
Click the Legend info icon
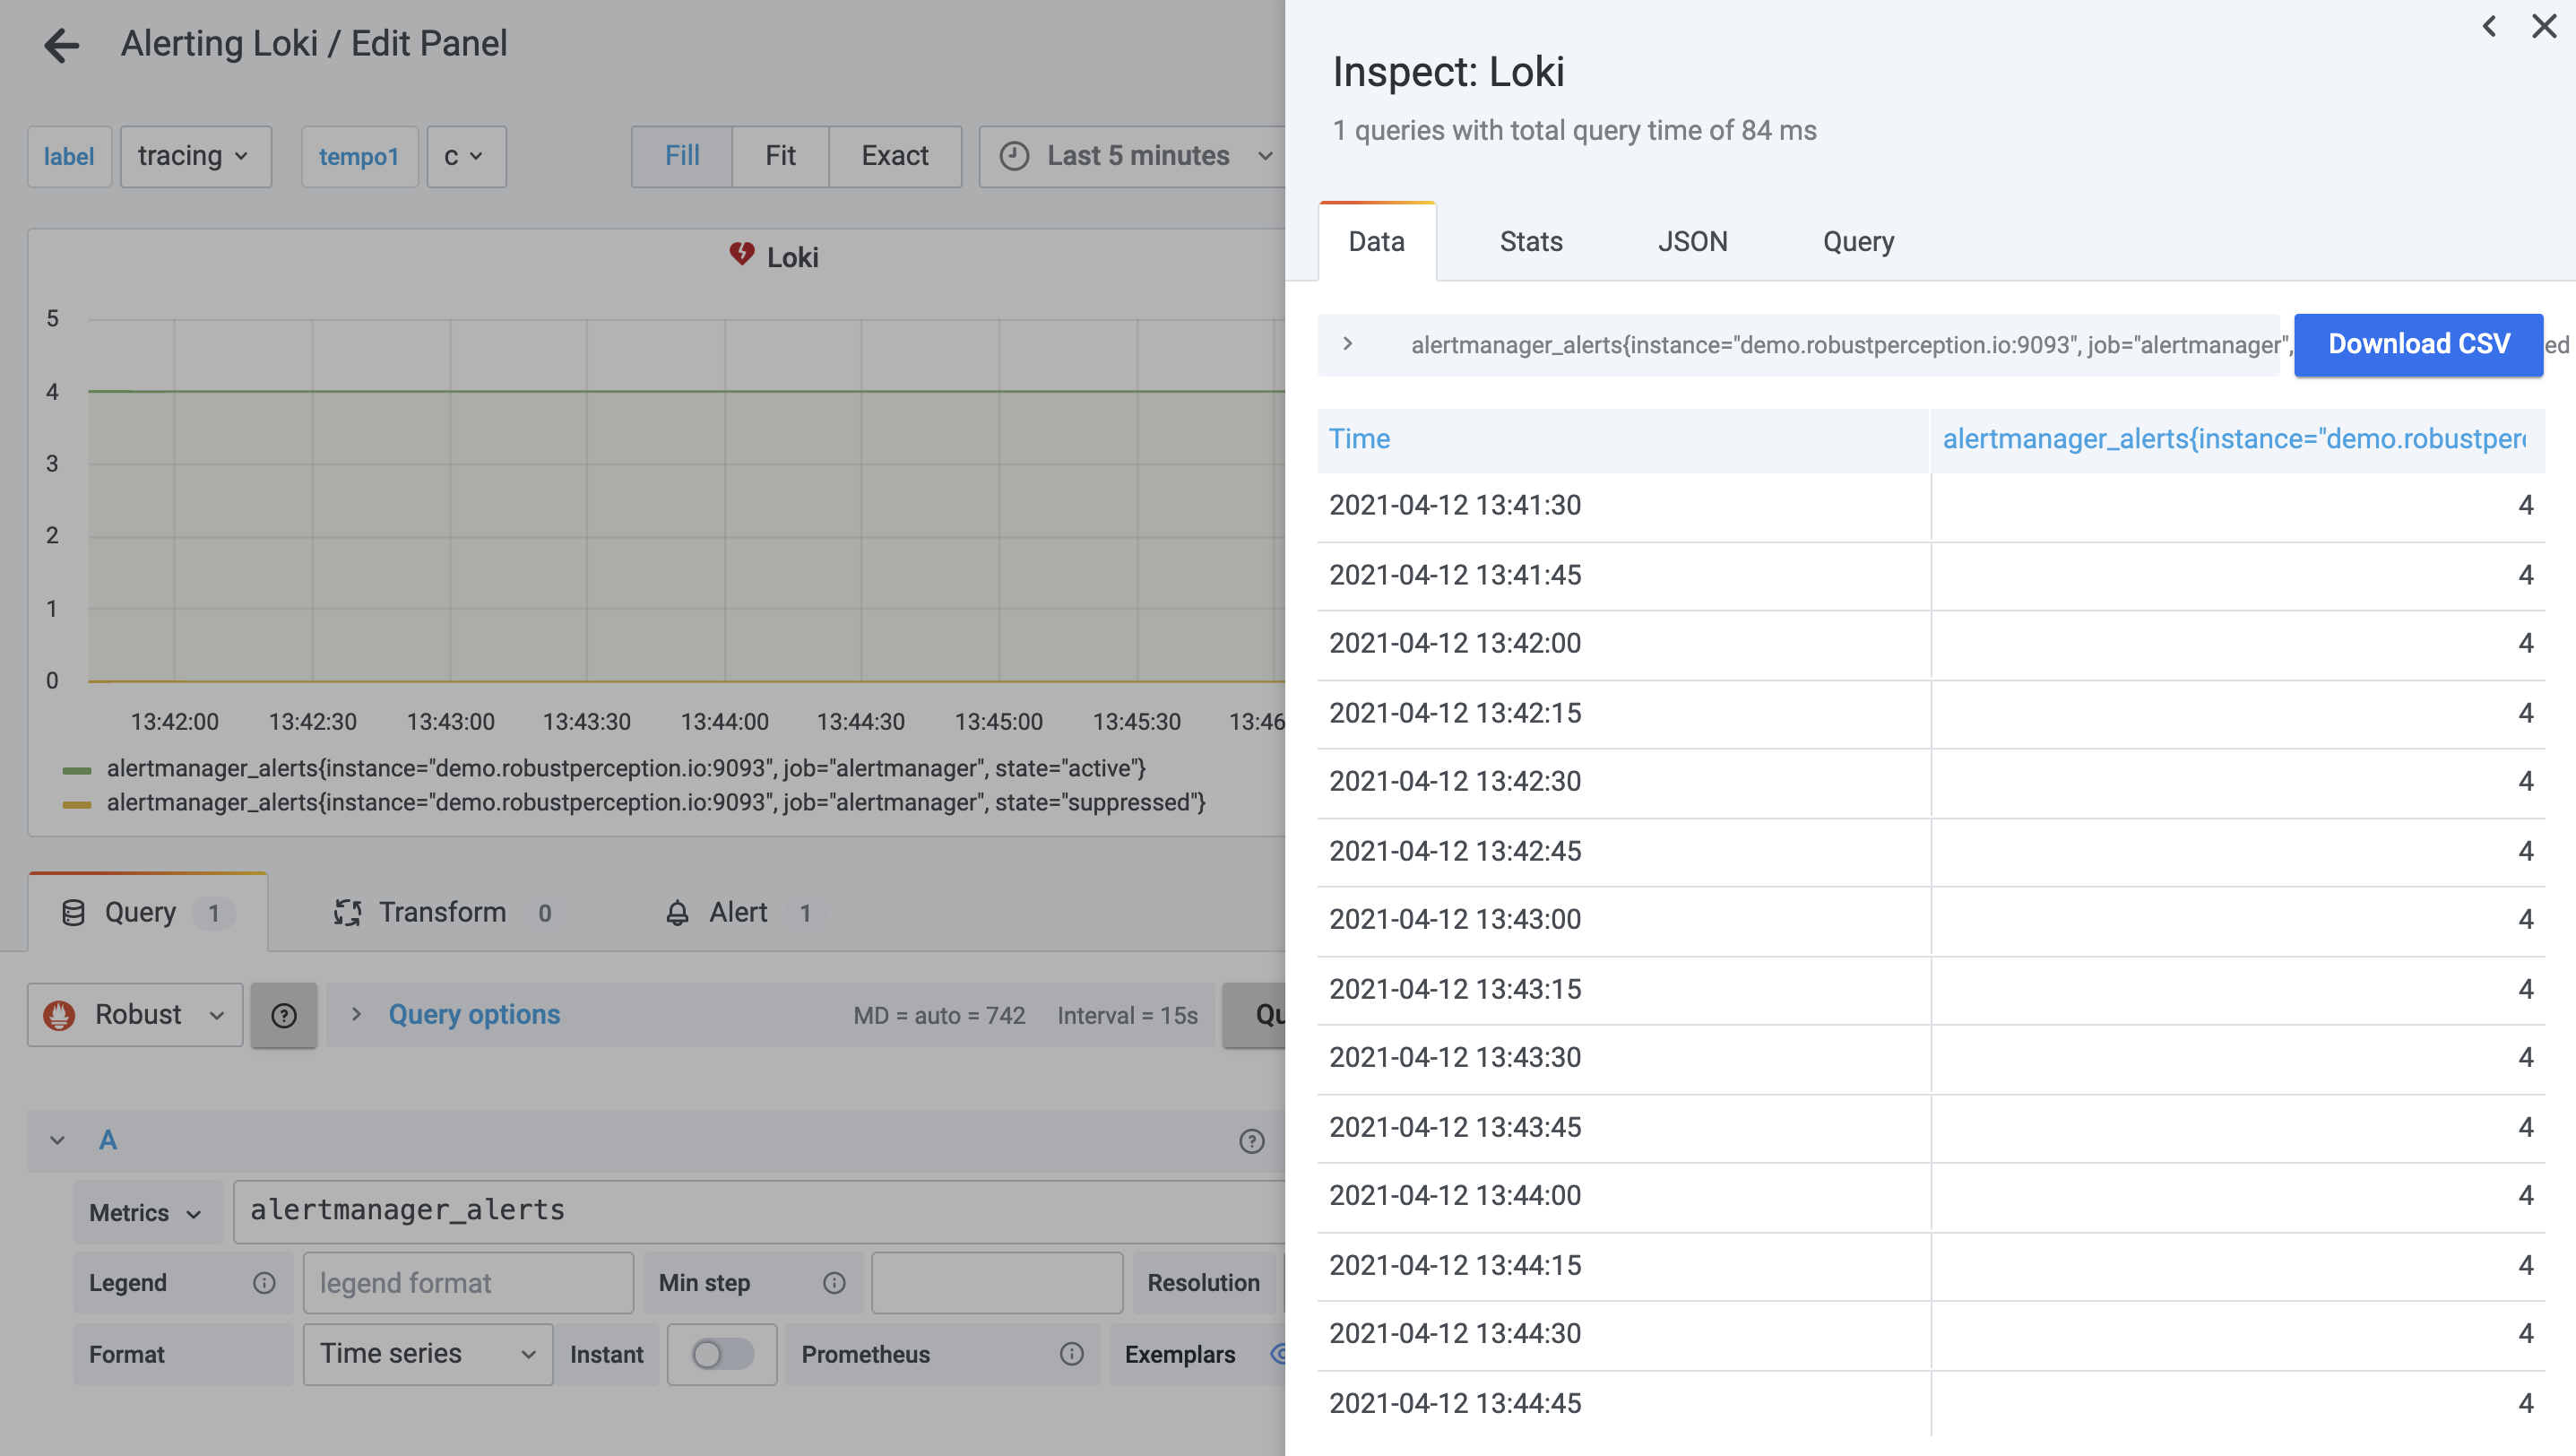(264, 1283)
